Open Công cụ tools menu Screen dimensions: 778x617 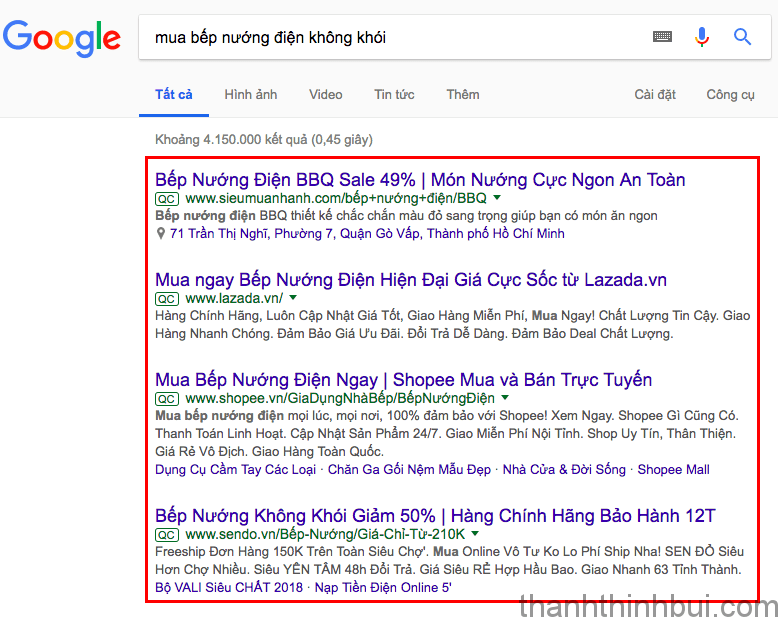coord(730,95)
